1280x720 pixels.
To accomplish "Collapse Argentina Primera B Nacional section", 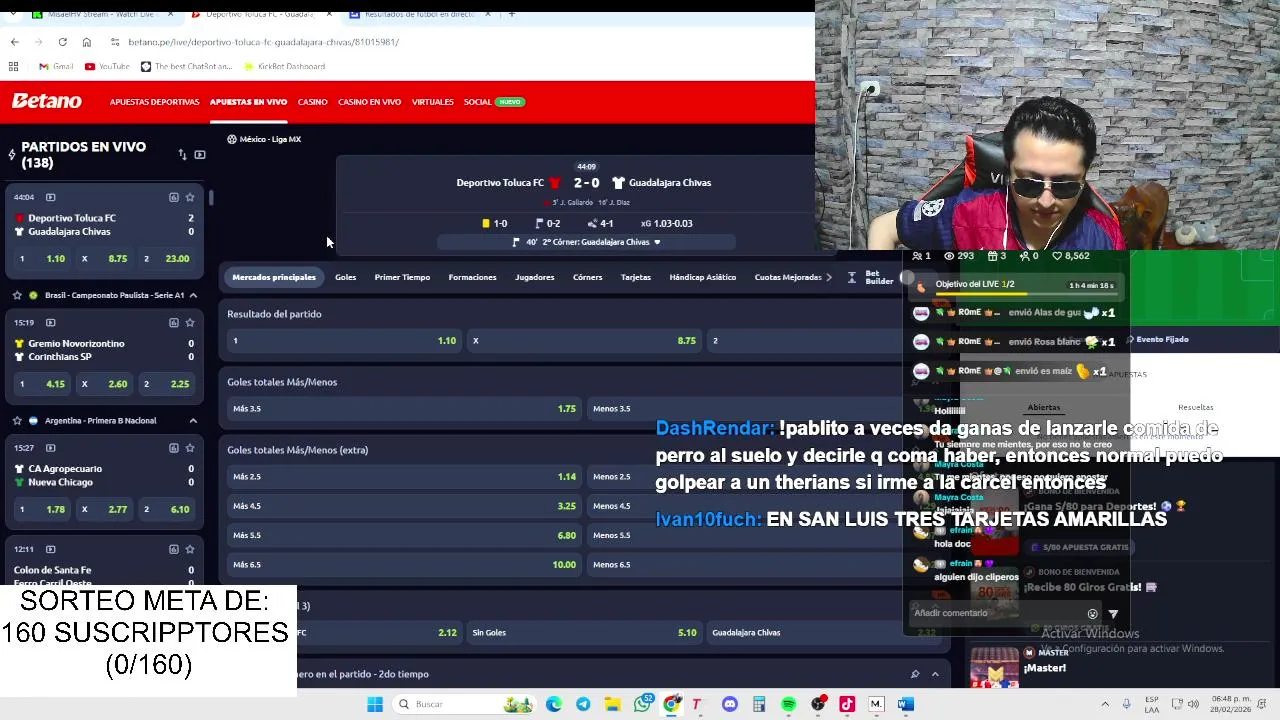I will coord(193,421).
